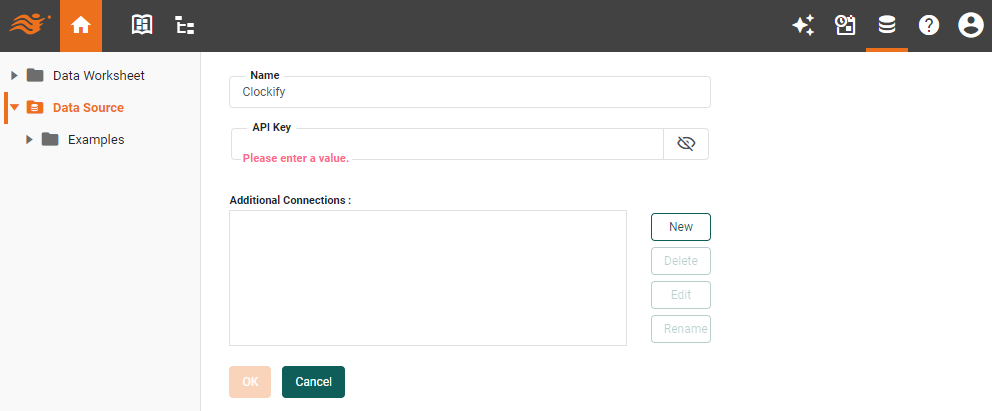
Task: Open the sparkle AI assistant icon
Action: coord(802,26)
